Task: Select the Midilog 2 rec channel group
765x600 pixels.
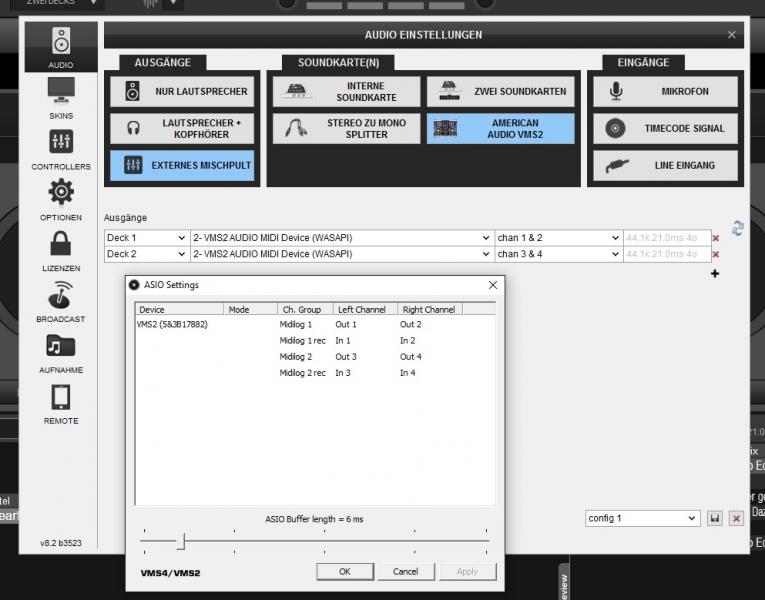Action: 302,373
